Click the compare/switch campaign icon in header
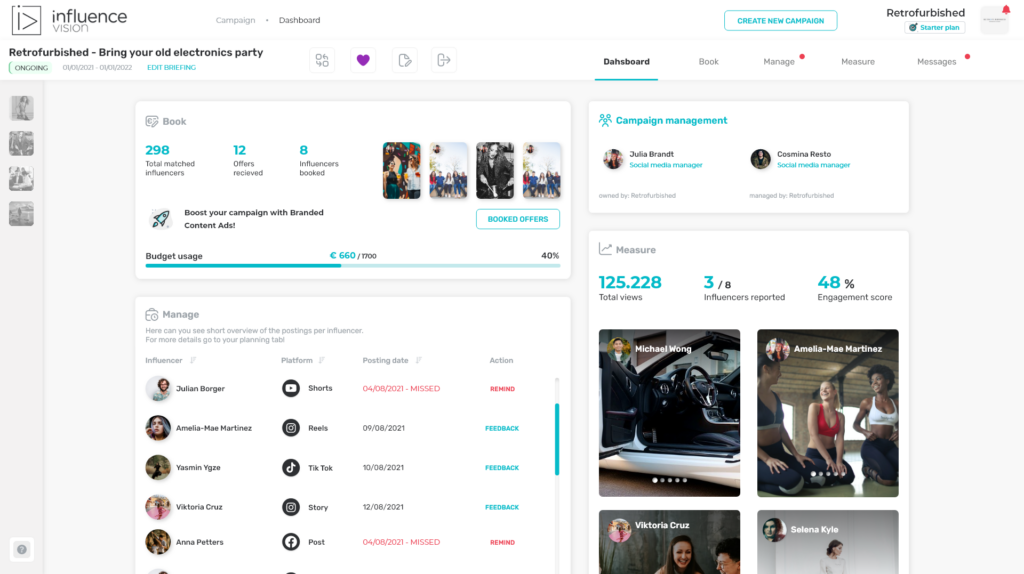The image size is (1024, 574). (322, 60)
